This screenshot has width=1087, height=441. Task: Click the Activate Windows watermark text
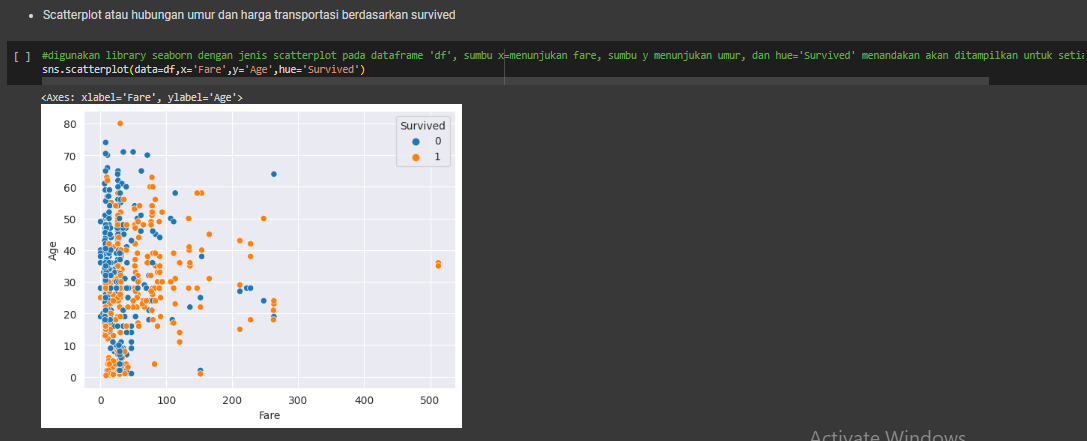[x=887, y=436]
